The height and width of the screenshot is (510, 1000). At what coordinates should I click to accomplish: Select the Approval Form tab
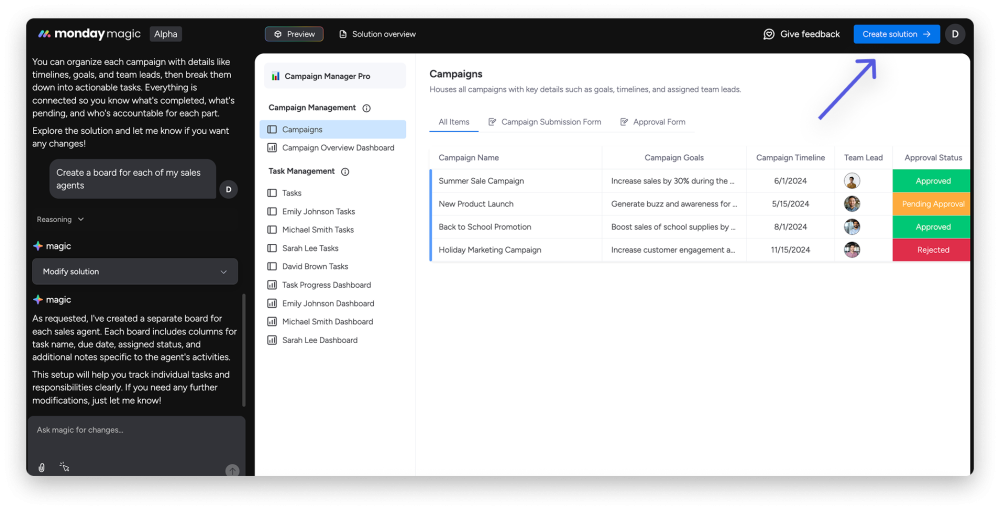652,122
